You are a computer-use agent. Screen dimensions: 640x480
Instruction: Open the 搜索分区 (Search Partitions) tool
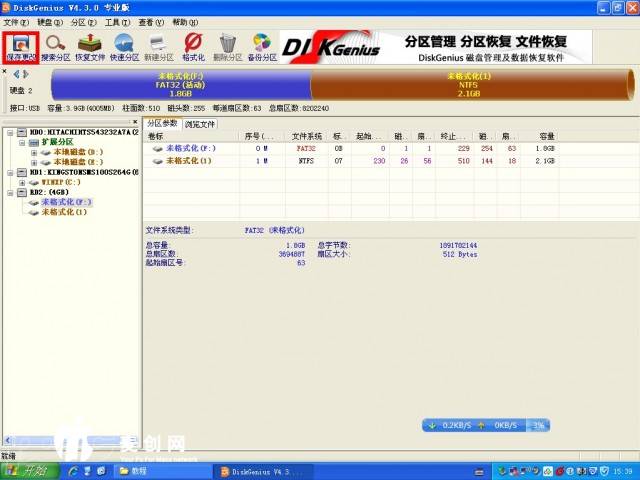click(x=56, y=46)
